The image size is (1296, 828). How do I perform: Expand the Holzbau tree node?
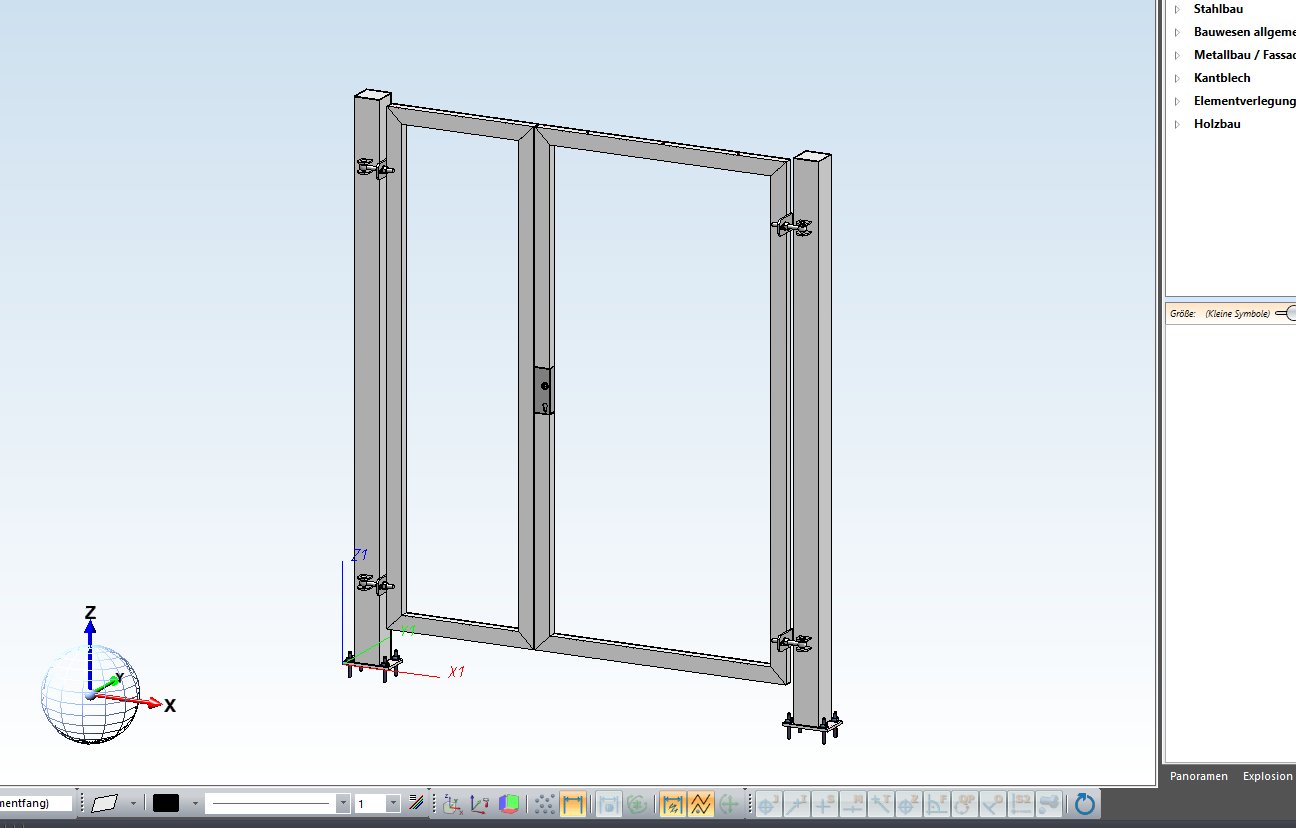(1178, 124)
